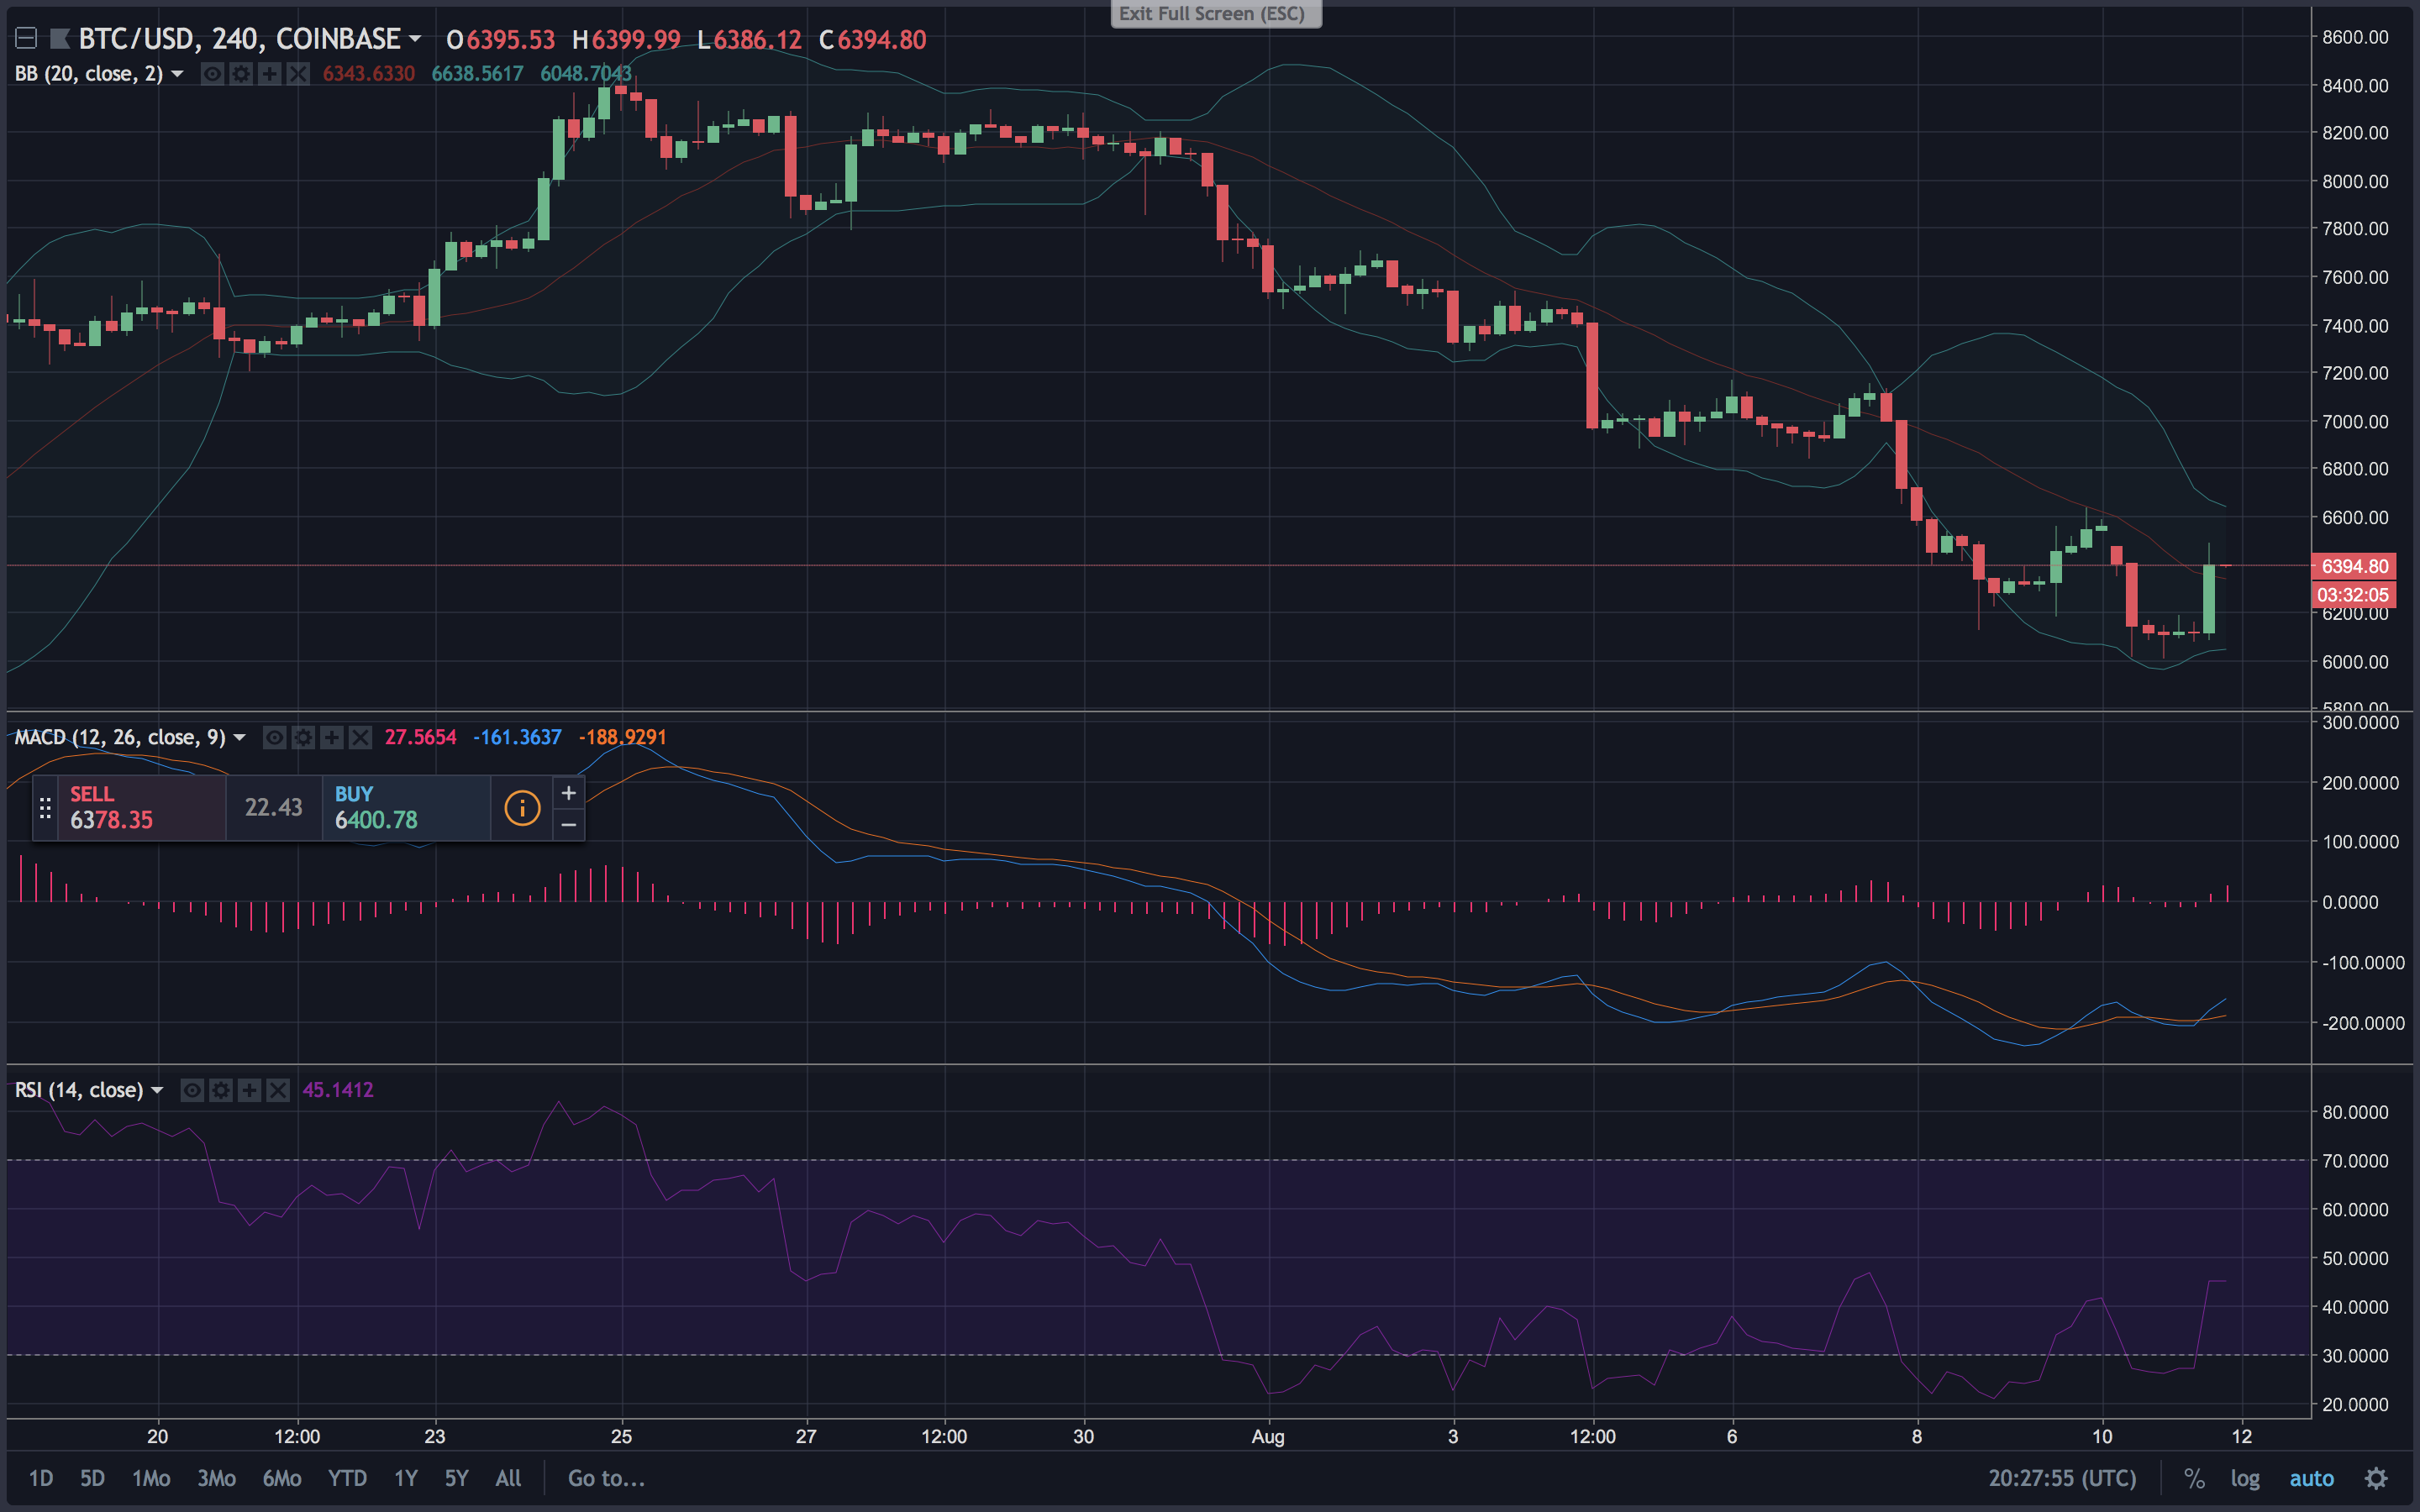Click the 8000.00 price axis label
This screenshot has height=1512, width=2420.
tap(2355, 181)
